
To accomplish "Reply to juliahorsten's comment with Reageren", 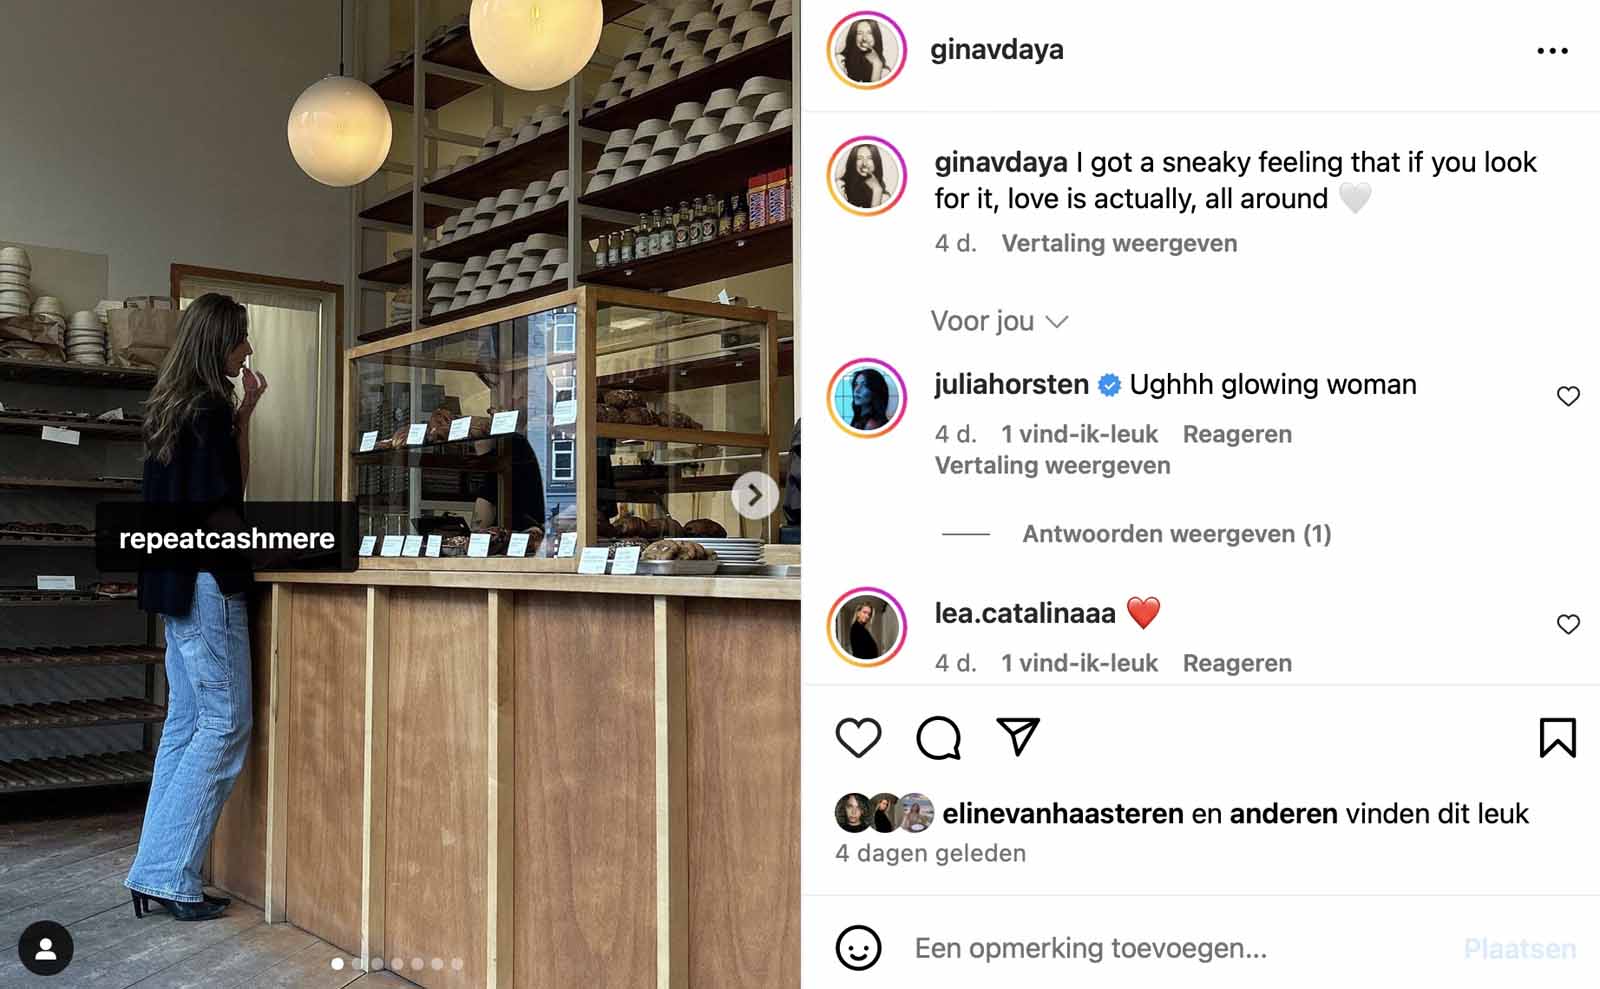I will (1237, 434).
